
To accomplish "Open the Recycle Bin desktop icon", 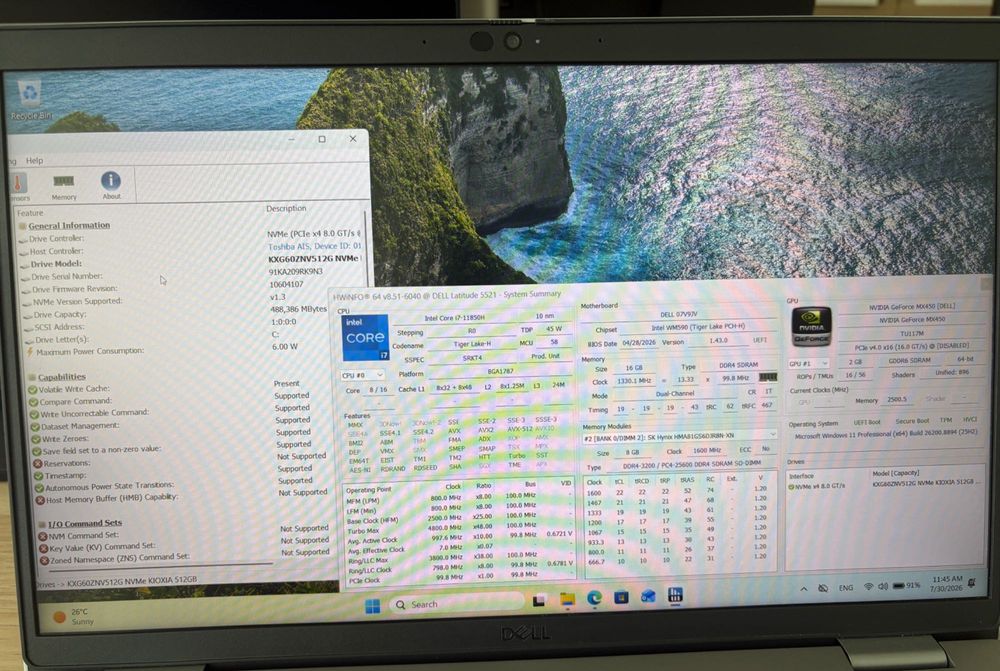I will click(30, 100).
